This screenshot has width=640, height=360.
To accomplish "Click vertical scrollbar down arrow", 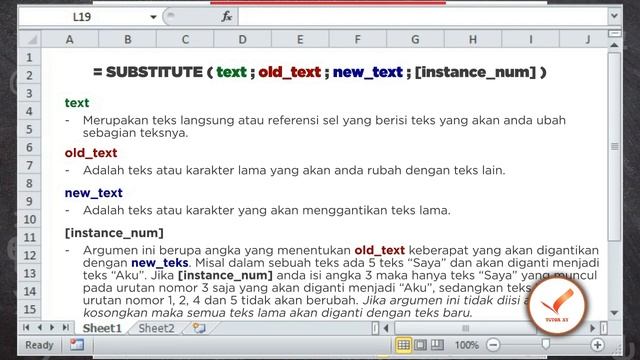I will click(x=614, y=313).
